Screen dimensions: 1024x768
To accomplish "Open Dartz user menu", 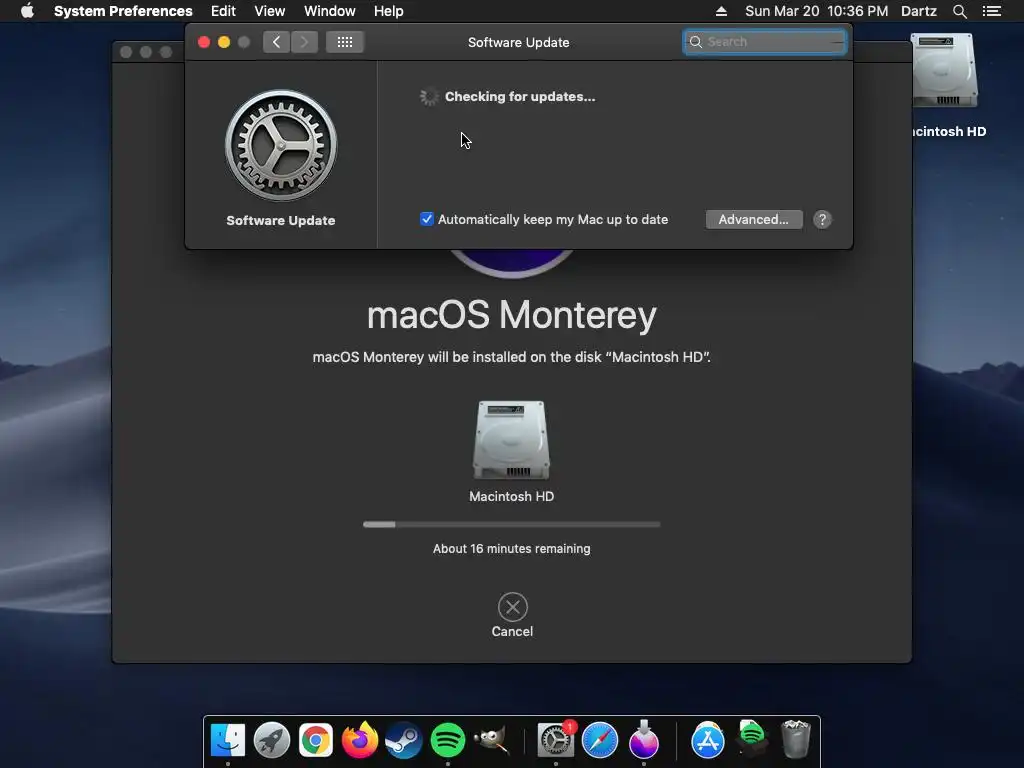I will (919, 11).
